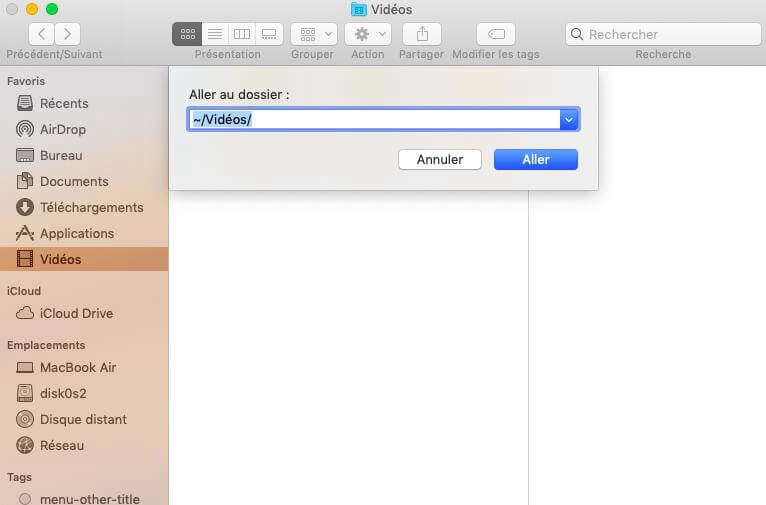The width and height of the screenshot is (766, 505).
Task: Click the AirDrop sidebar icon
Action: point(25,129)
